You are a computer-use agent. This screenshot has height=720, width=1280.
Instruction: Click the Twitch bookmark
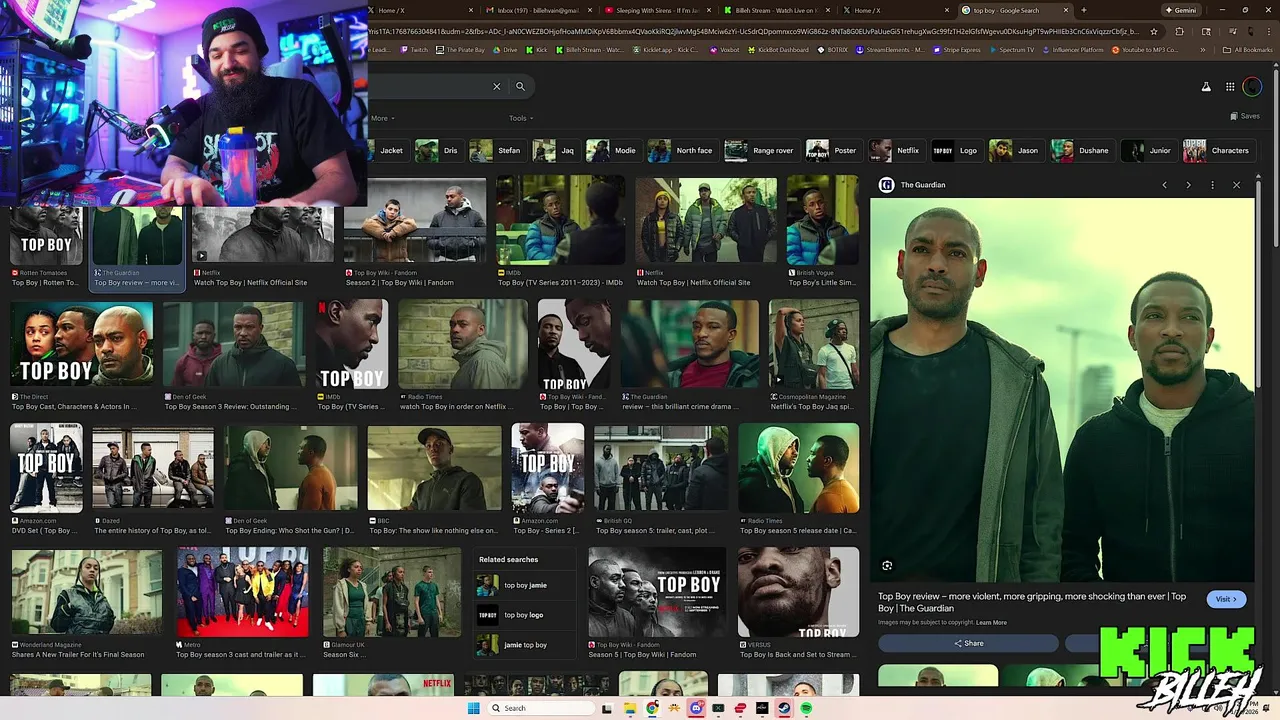point(414,50)
